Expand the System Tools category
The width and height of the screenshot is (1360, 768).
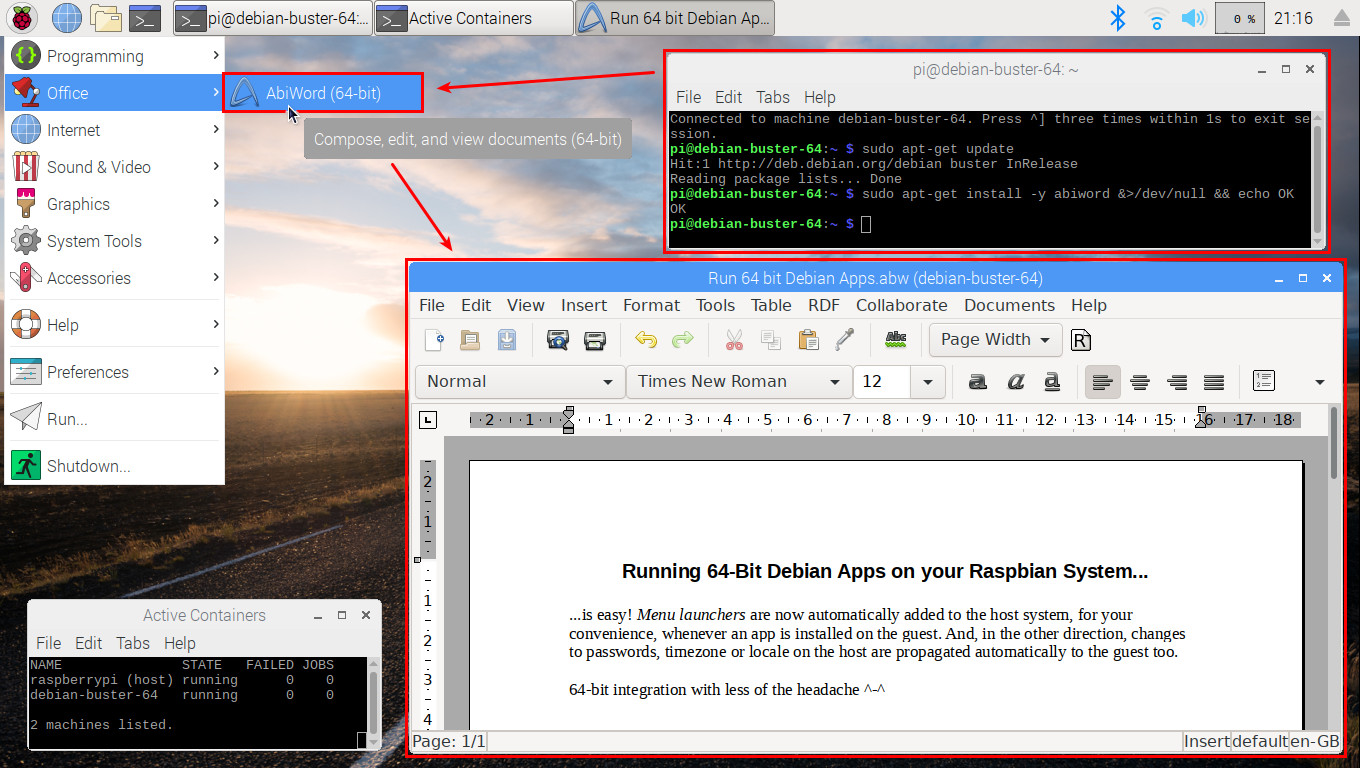pyautogui.click(x=114, y=241)
